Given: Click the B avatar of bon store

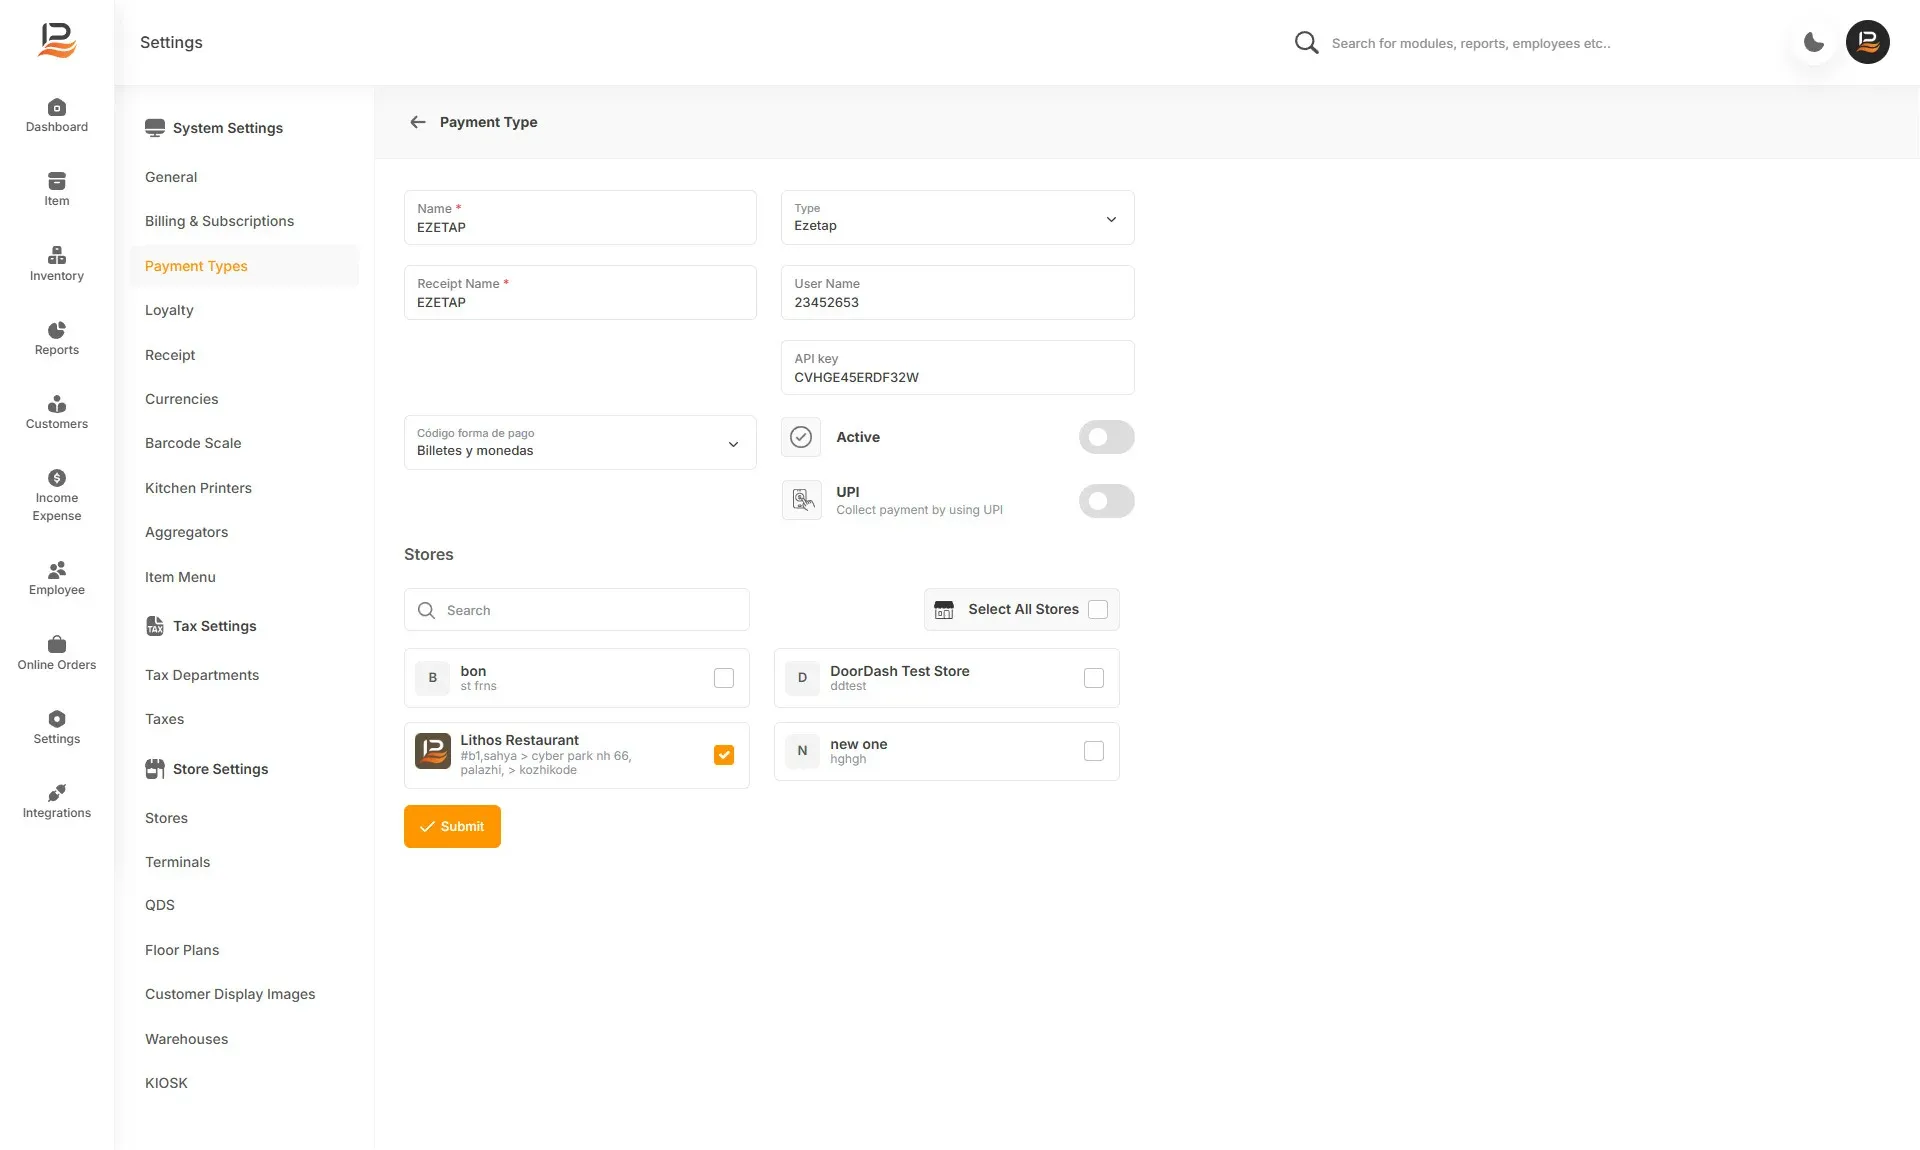Looking at the screenshot, I should [x=433, y=677].
